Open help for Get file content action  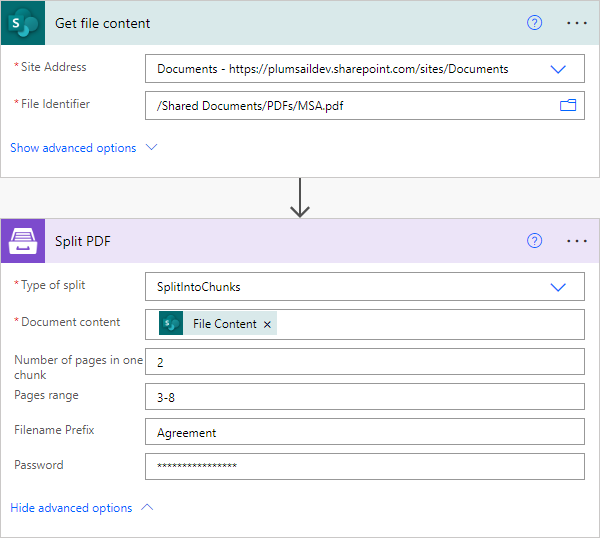[x=534, y=23]
